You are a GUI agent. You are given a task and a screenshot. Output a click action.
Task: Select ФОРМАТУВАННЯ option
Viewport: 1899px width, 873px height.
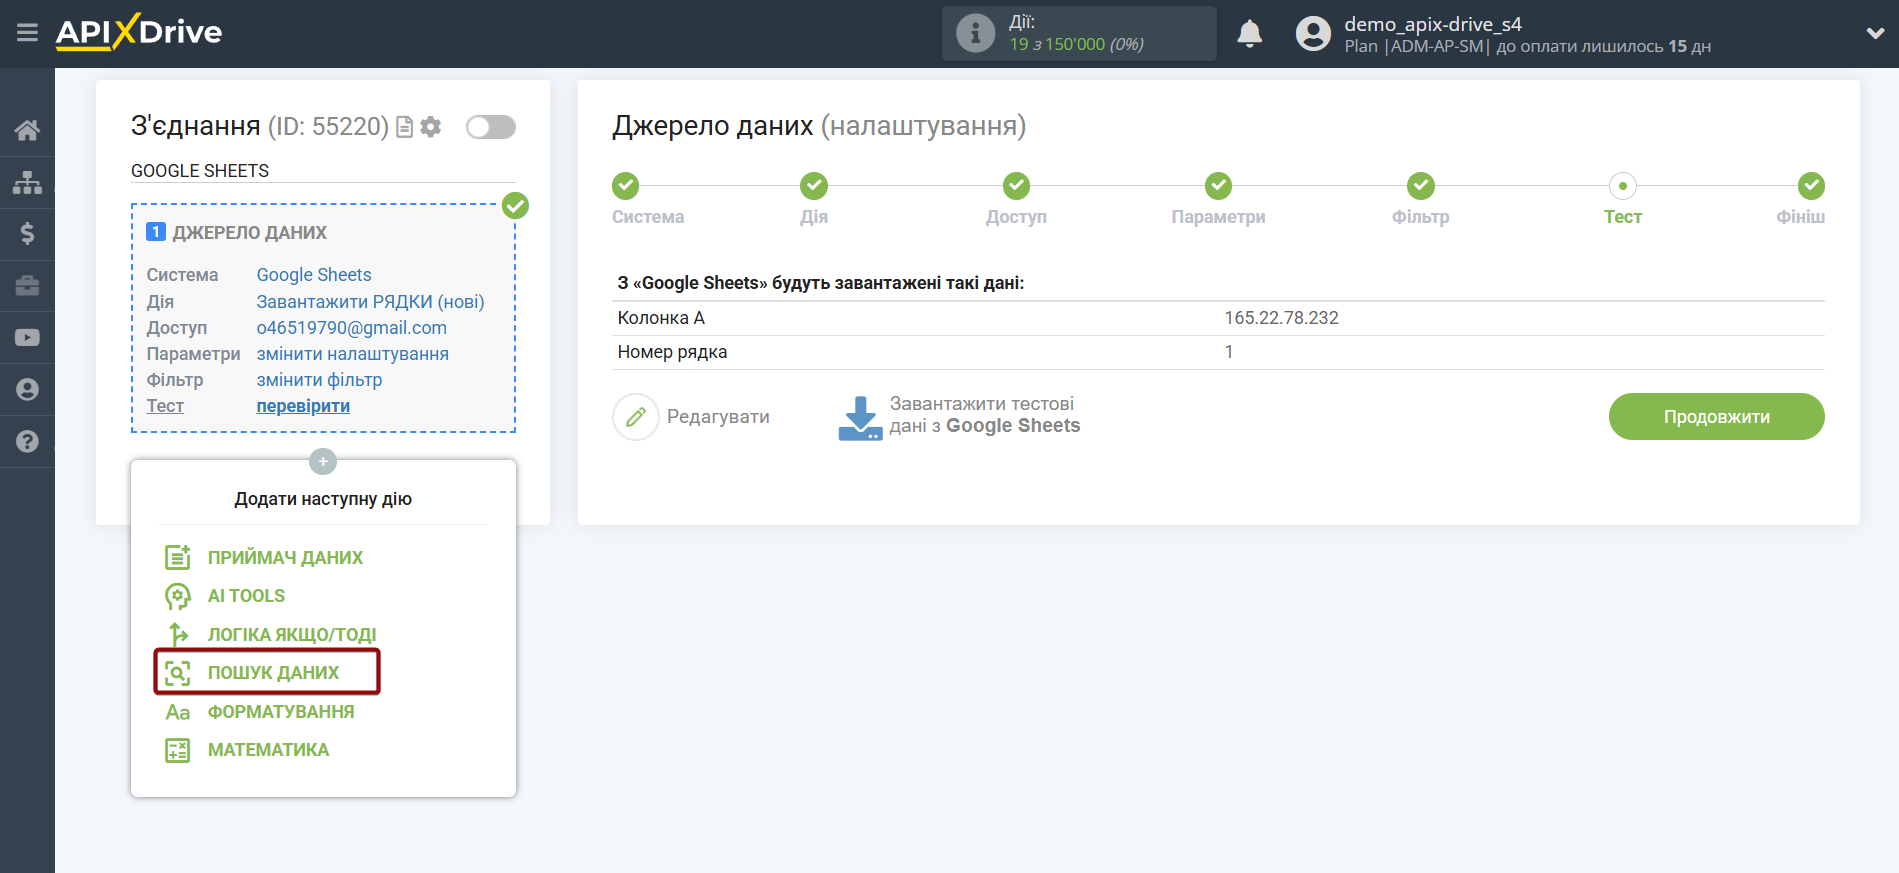pos(281,712)
